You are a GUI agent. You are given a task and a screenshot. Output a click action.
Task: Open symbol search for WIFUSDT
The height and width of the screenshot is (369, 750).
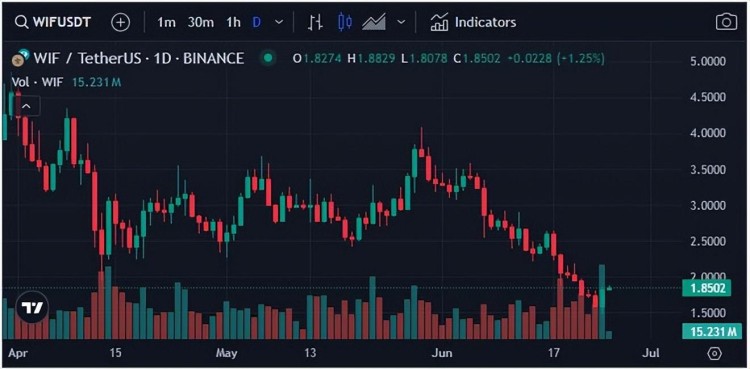pos(53,22)
